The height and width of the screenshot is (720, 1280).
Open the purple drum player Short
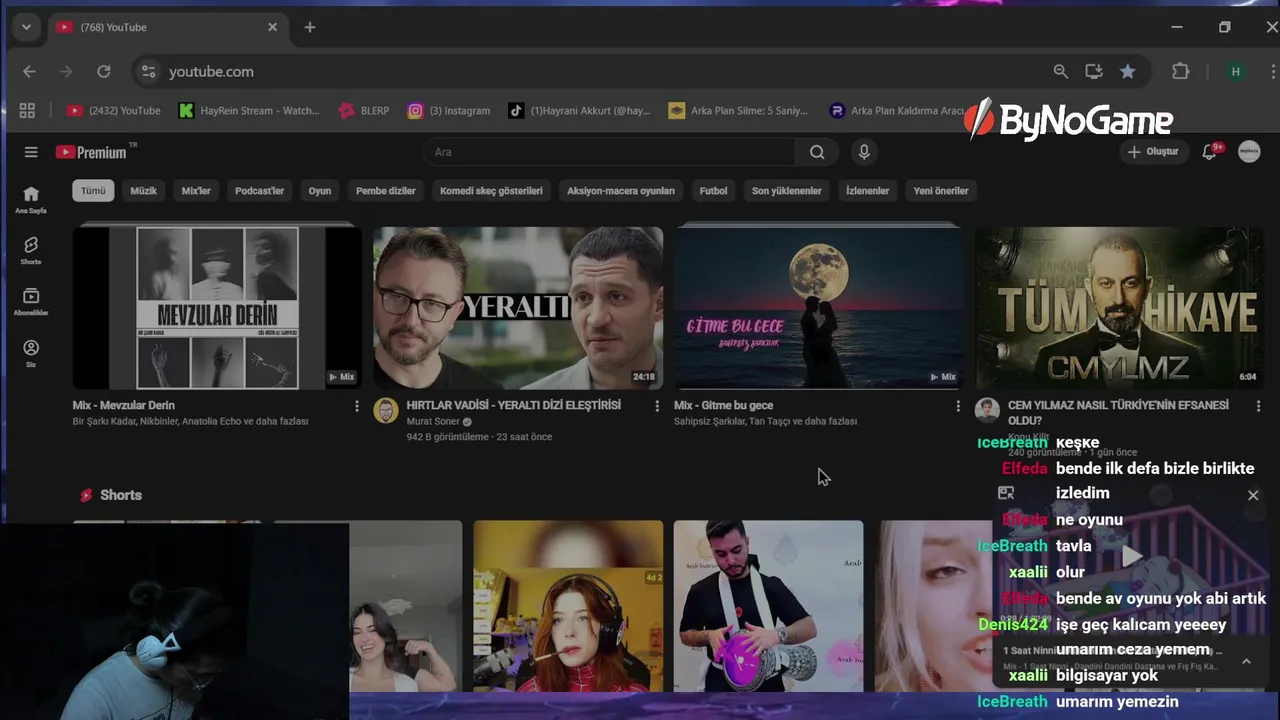[768, 606]
